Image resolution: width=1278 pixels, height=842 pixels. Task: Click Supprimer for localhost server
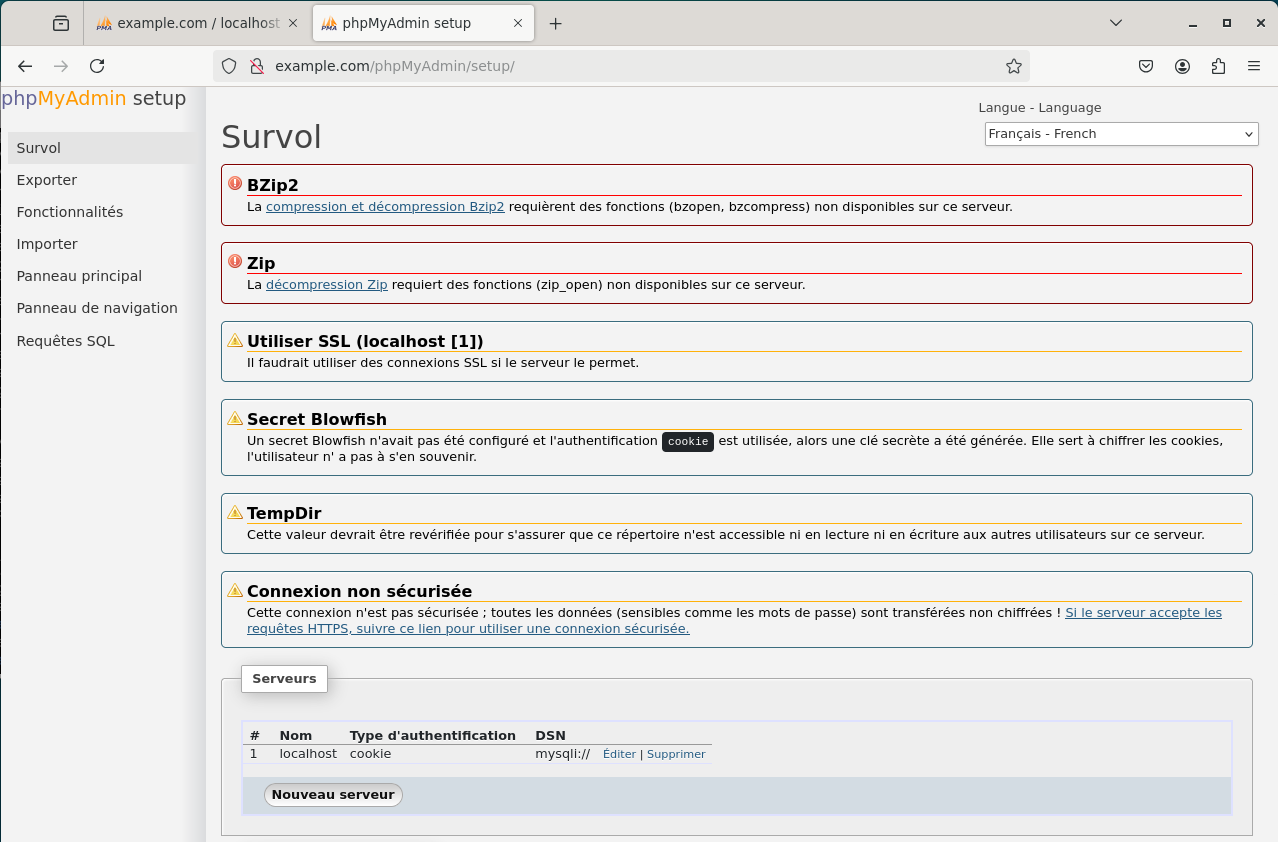676,754
